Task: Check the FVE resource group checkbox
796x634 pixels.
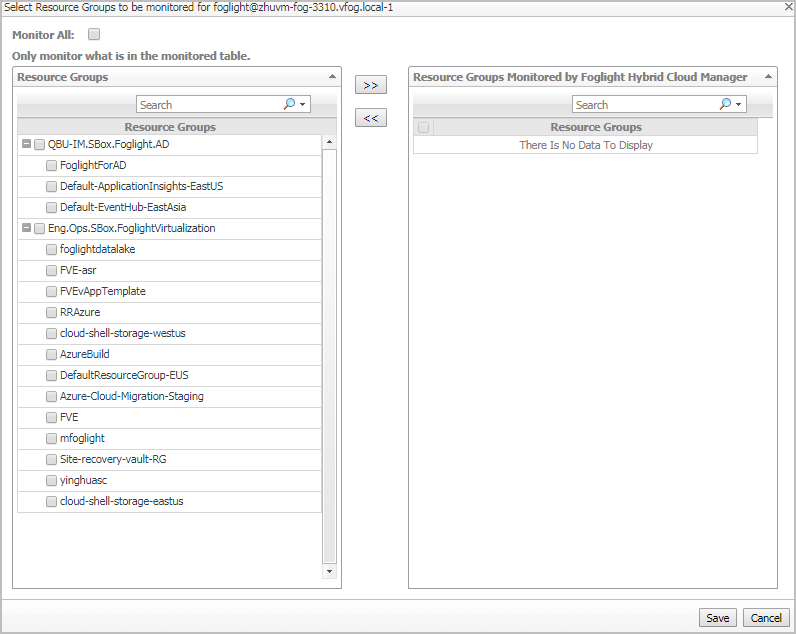Action: [51, 417]
